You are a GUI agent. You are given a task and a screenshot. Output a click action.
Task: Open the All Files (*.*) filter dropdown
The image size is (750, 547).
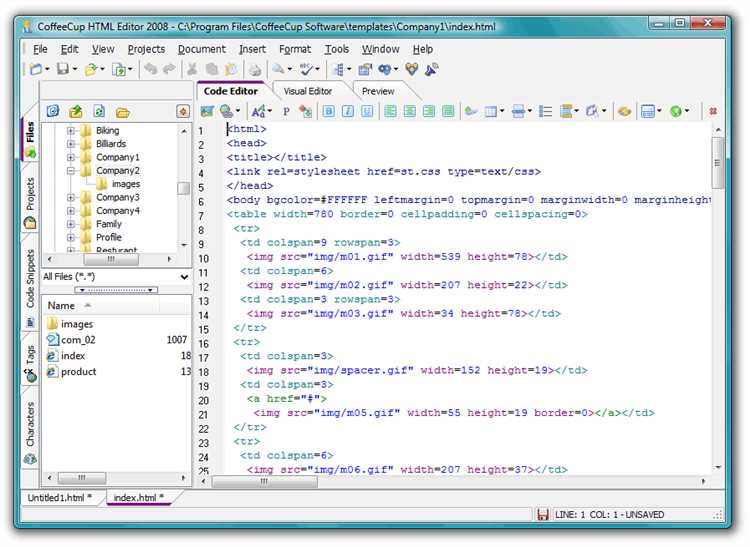pyautogui.click(x=184, y=277)
